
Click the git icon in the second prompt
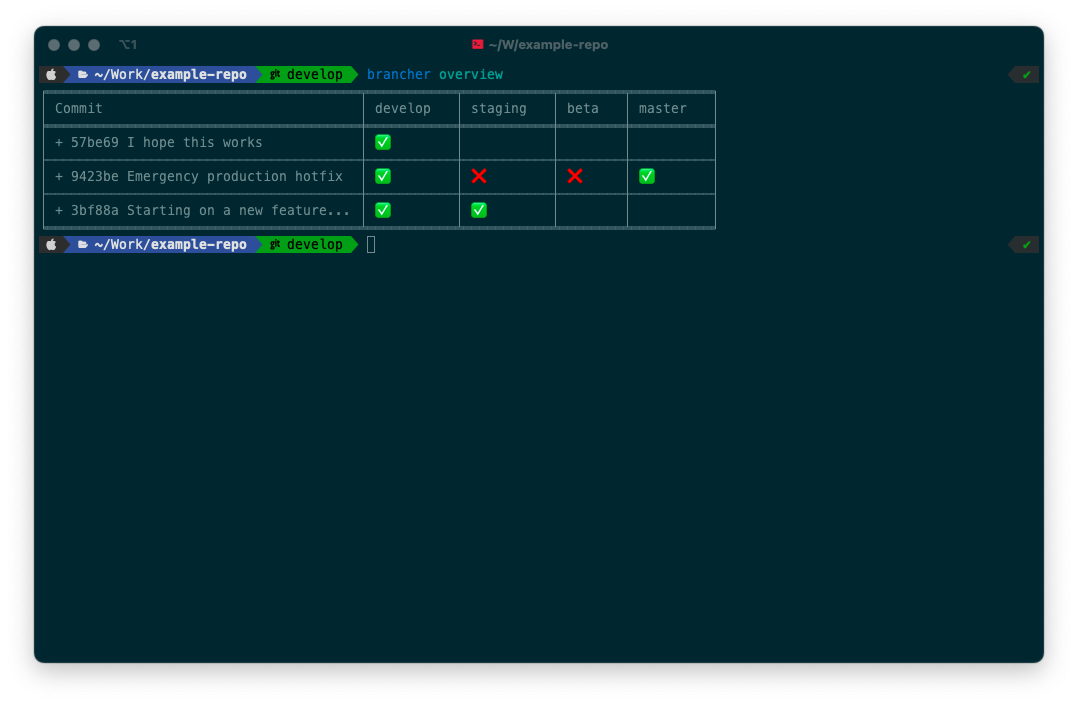[275, 244]
